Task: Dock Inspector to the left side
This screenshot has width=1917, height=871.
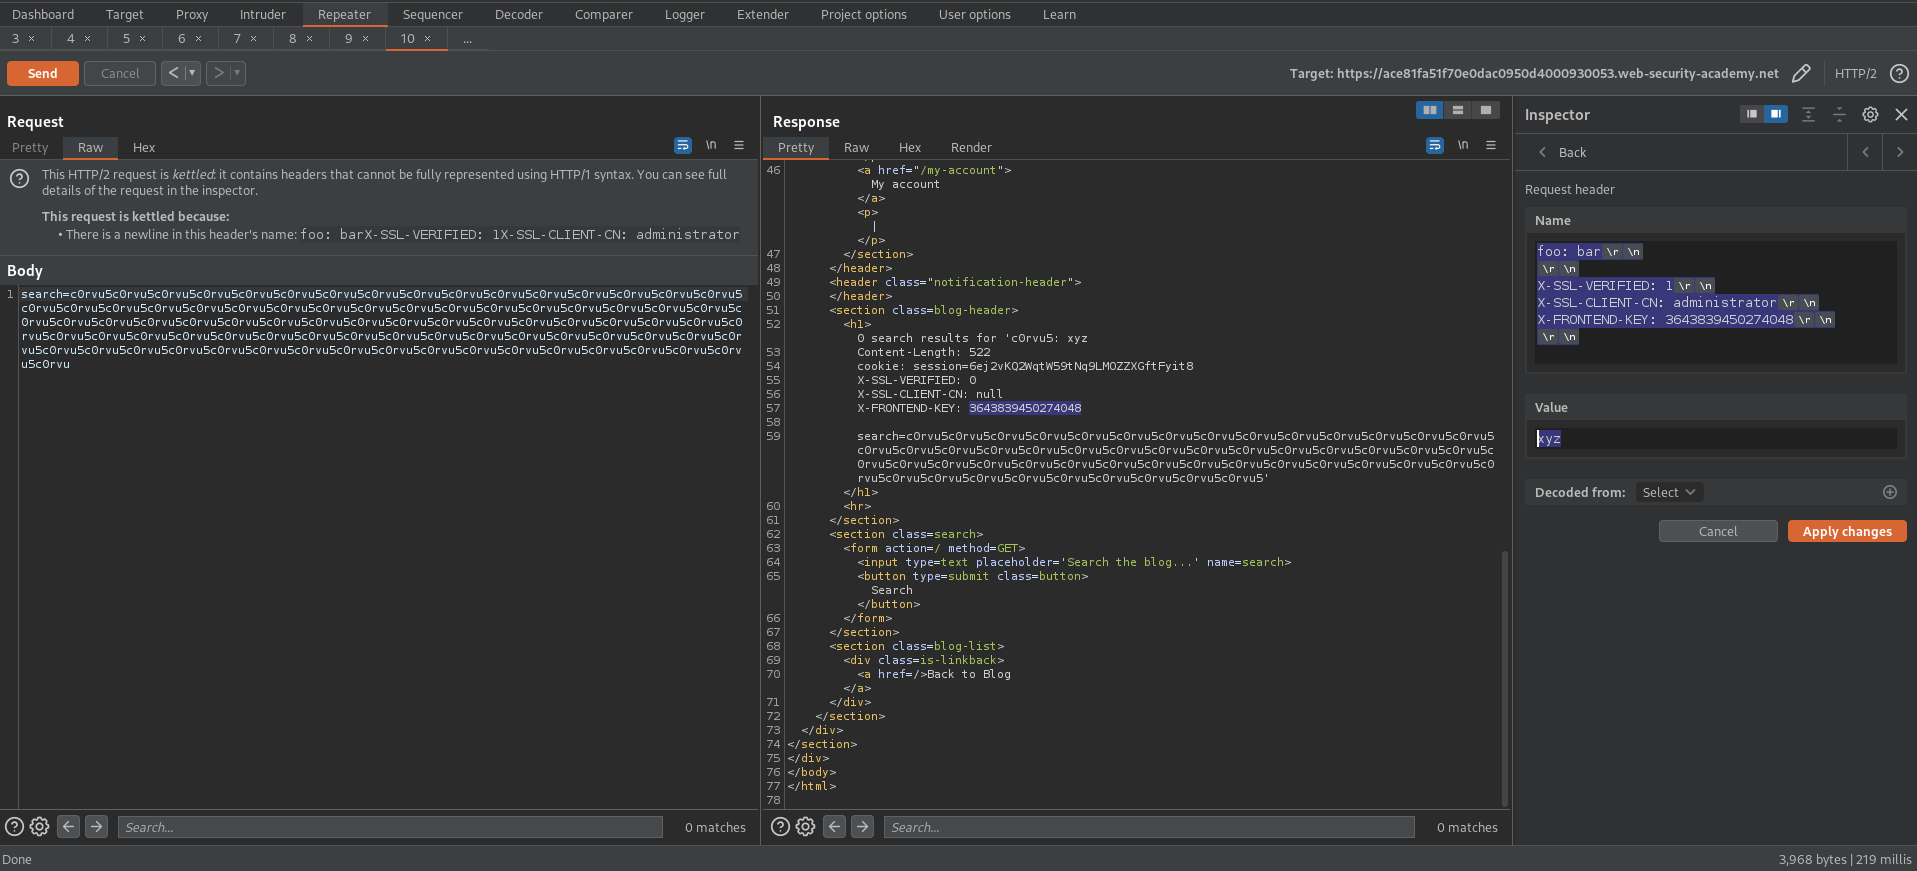Action: click(x=1752, y=114)
